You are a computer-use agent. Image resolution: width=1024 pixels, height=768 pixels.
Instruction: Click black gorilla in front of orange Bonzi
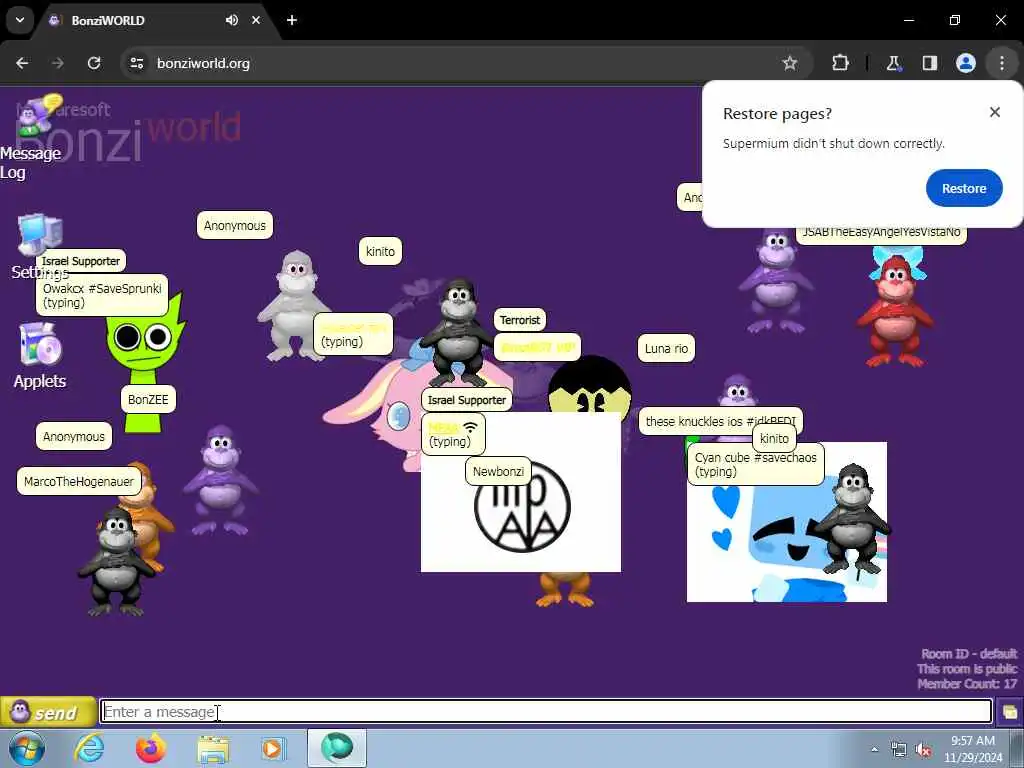pyautogui.click(x=116, y=560)
